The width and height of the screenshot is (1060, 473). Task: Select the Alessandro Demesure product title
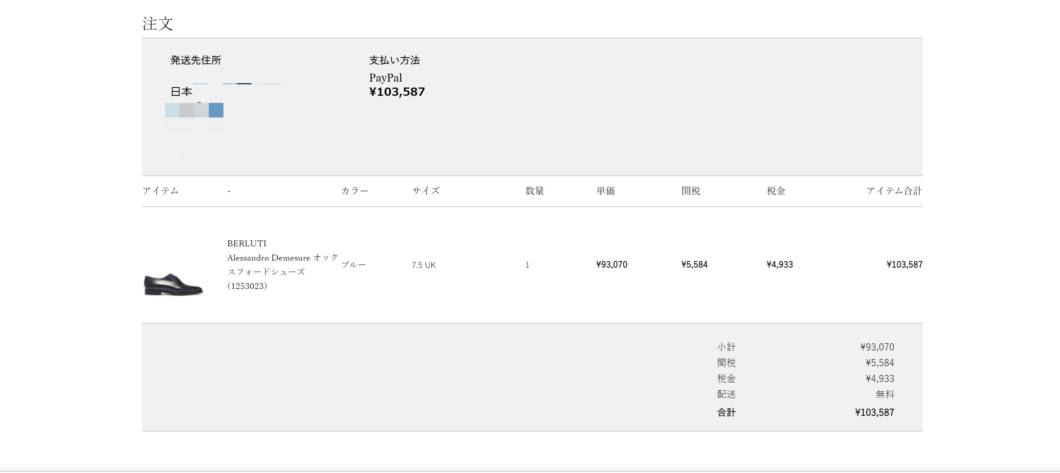(x=283, y=264)
